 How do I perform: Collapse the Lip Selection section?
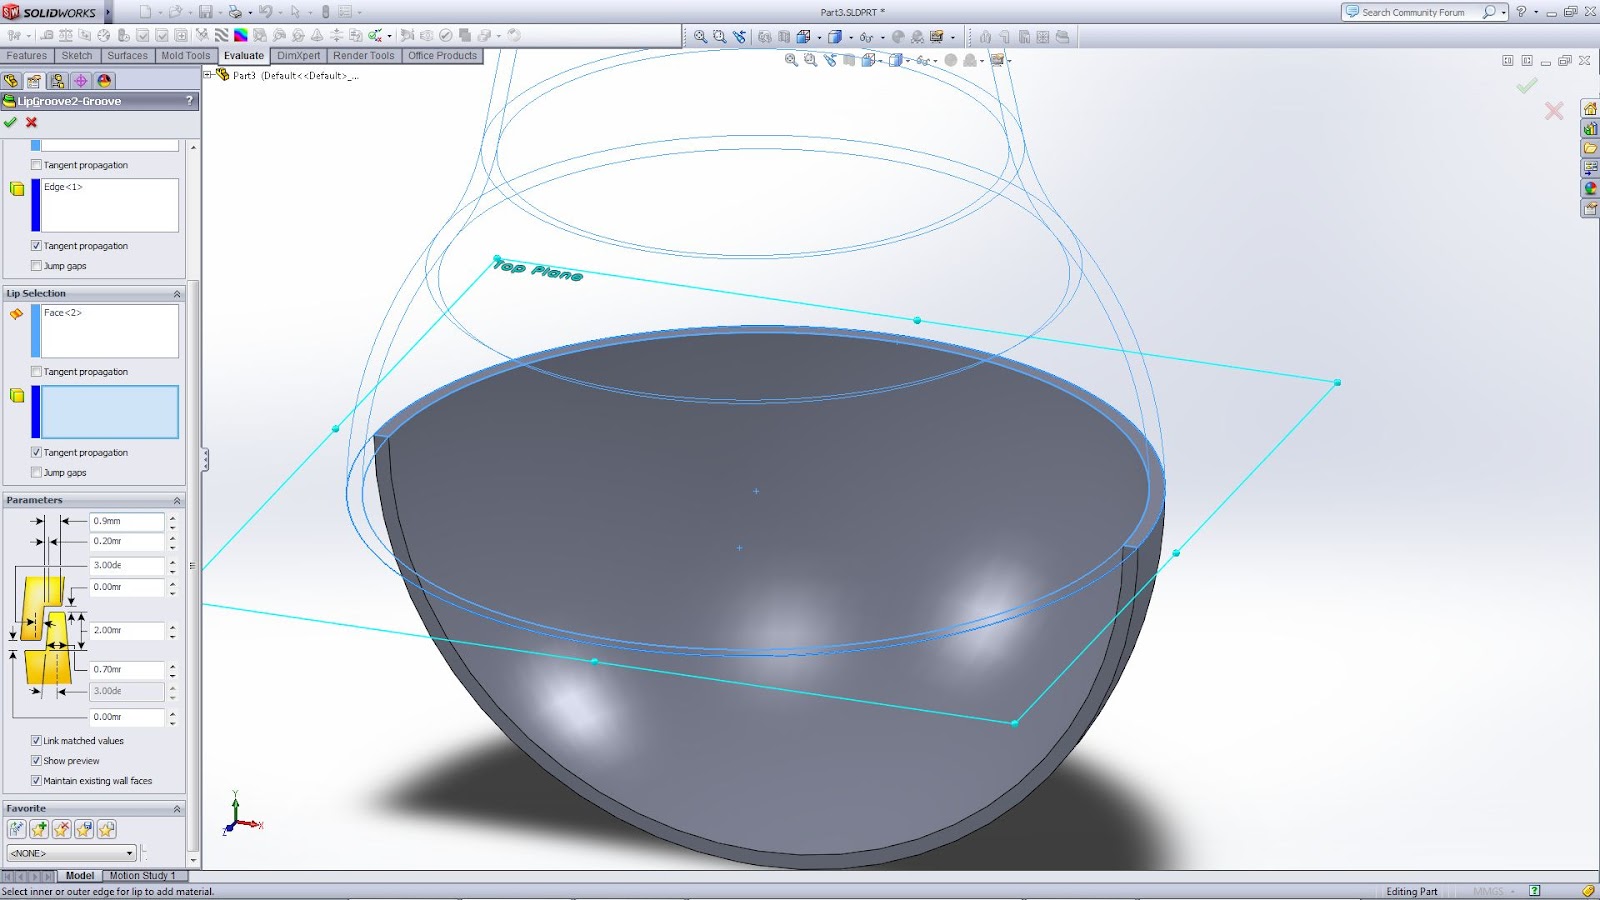(177, 293)
